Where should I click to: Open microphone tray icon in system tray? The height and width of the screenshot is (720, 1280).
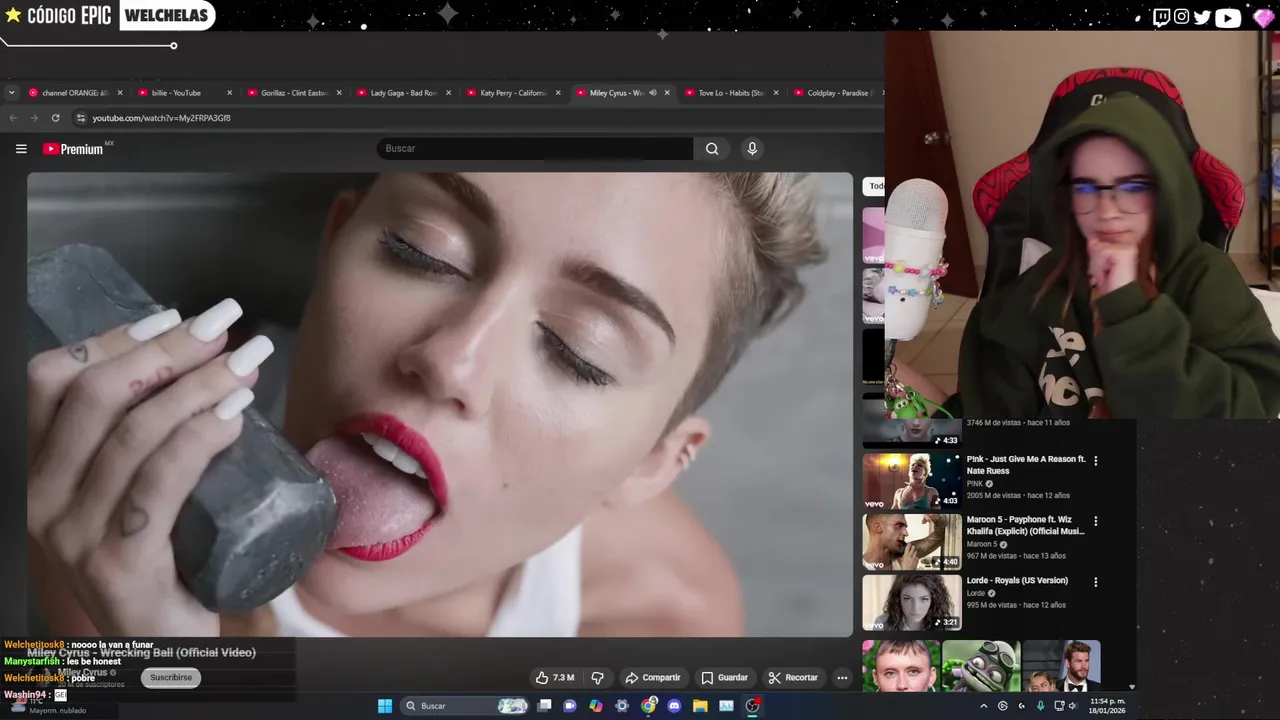pyautogui.click(x=1040, y=706)
